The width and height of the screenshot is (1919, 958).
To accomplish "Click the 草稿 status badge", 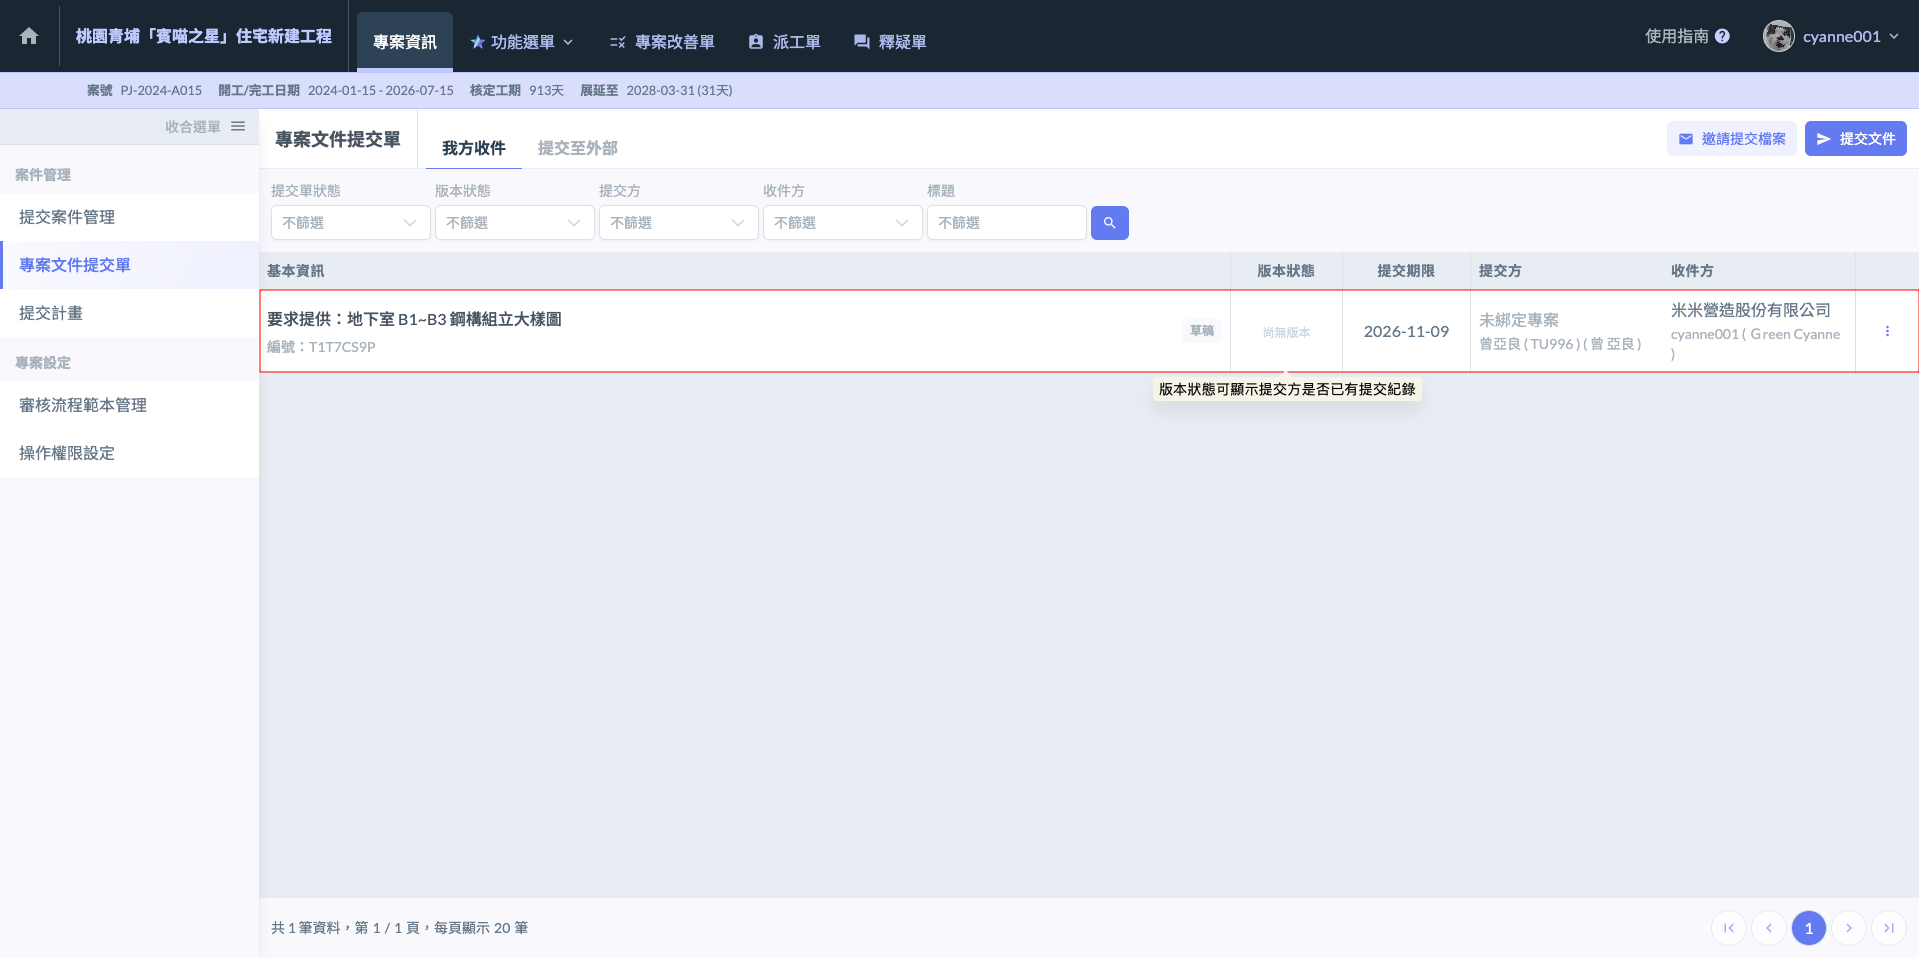I will coord(1202,331).
